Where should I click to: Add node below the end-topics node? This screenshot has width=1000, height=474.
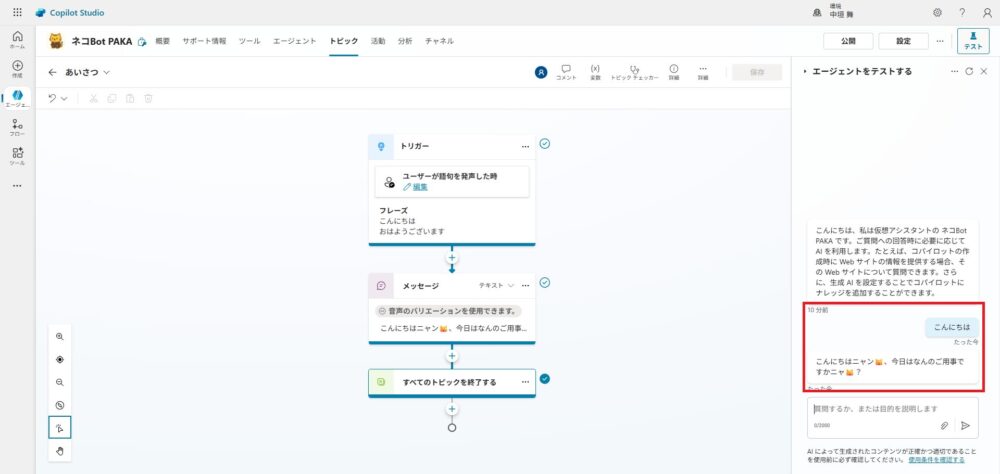(x=452, y=409)
